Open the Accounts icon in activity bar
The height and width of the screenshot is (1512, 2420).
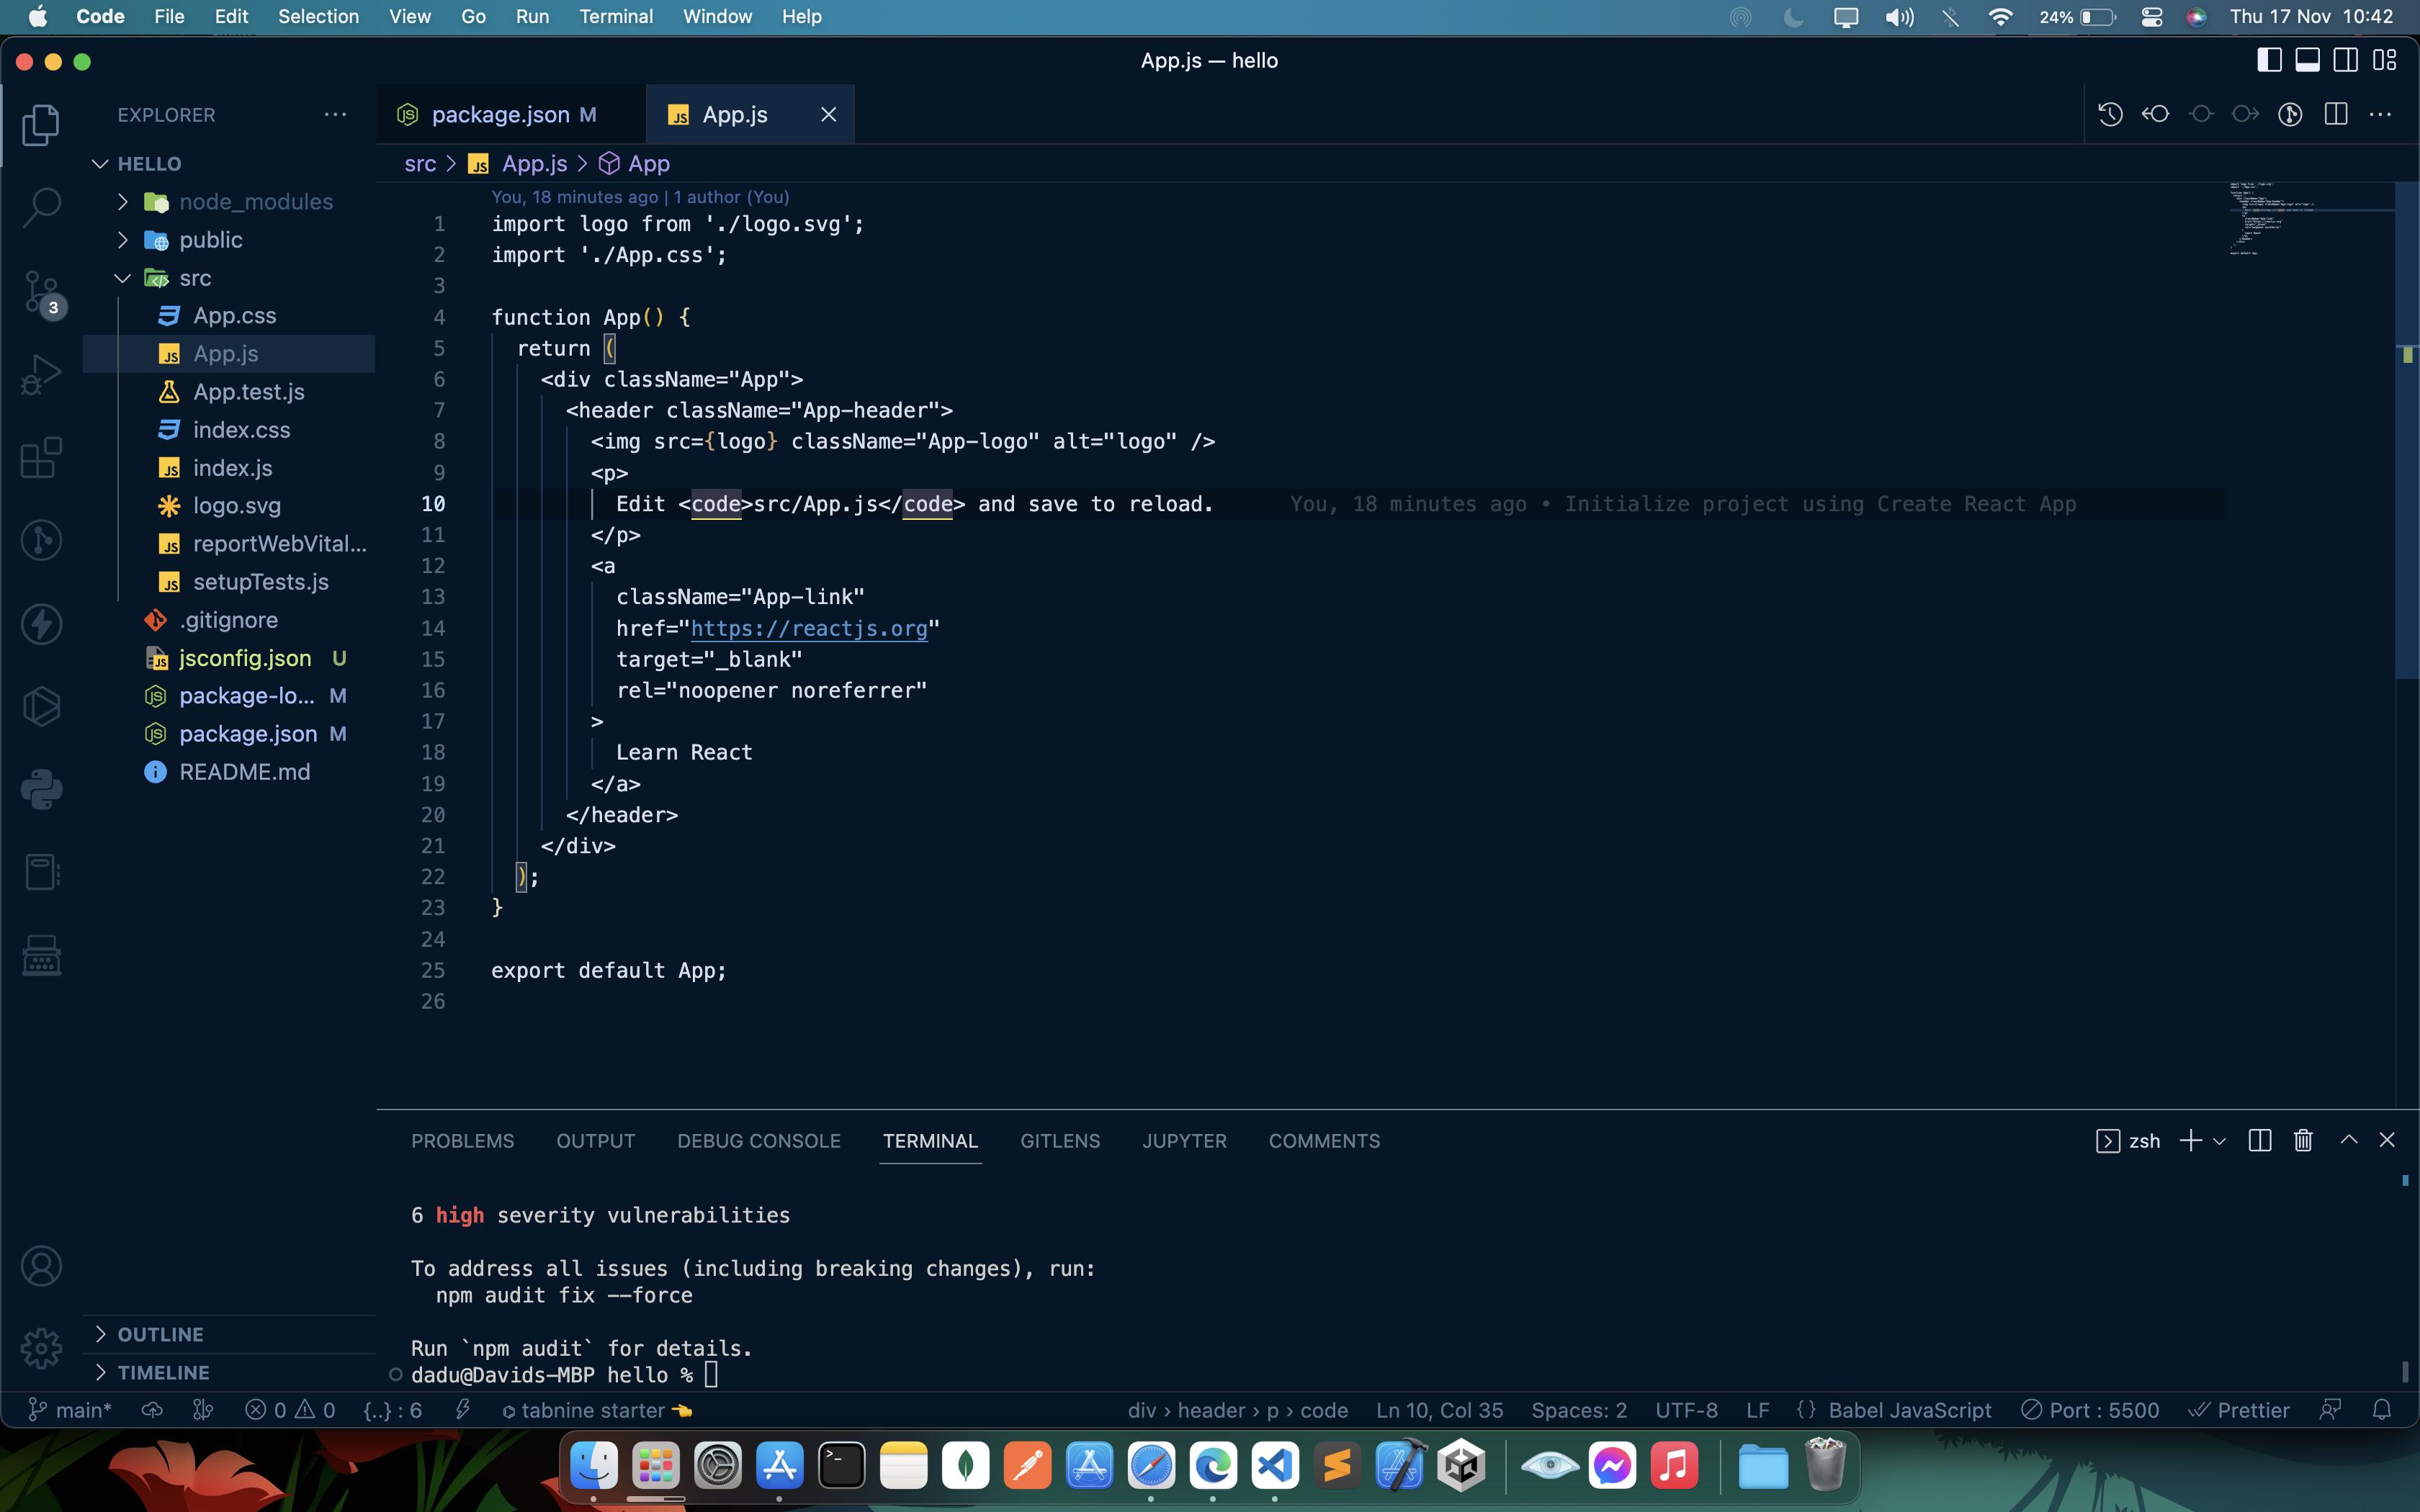tap(41, 1266)
